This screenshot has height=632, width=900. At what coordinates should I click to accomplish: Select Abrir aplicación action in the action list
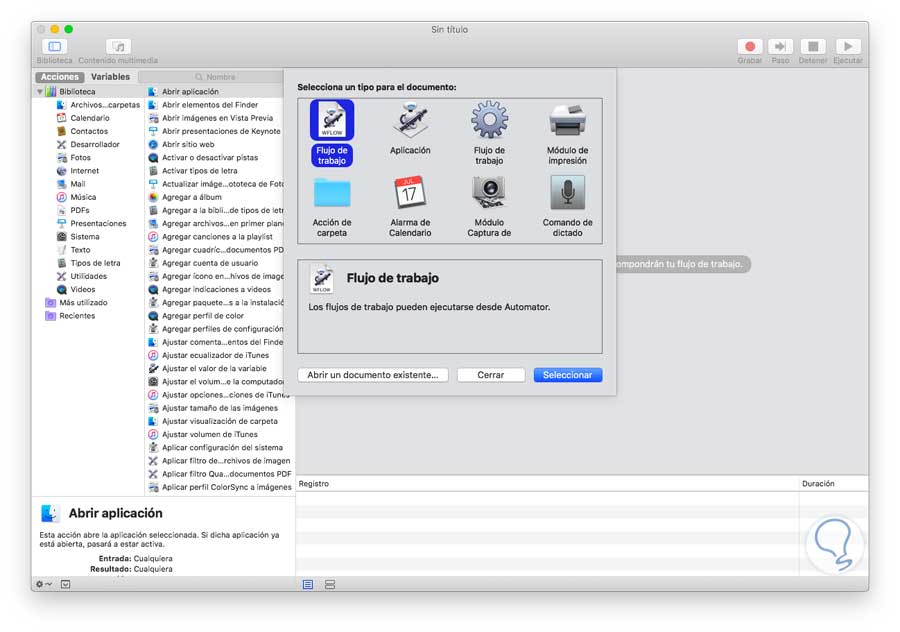click(215, 92)
